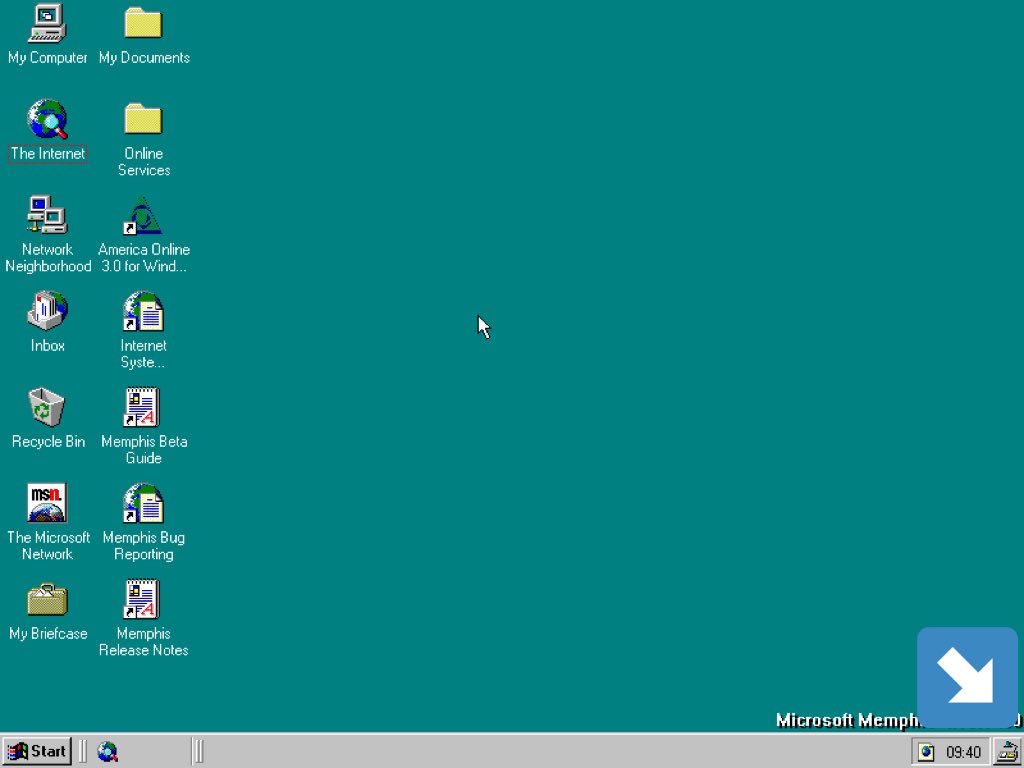The image size is (1024, 768).
Task: Launch The Internet browser
Action: [47, 120]
